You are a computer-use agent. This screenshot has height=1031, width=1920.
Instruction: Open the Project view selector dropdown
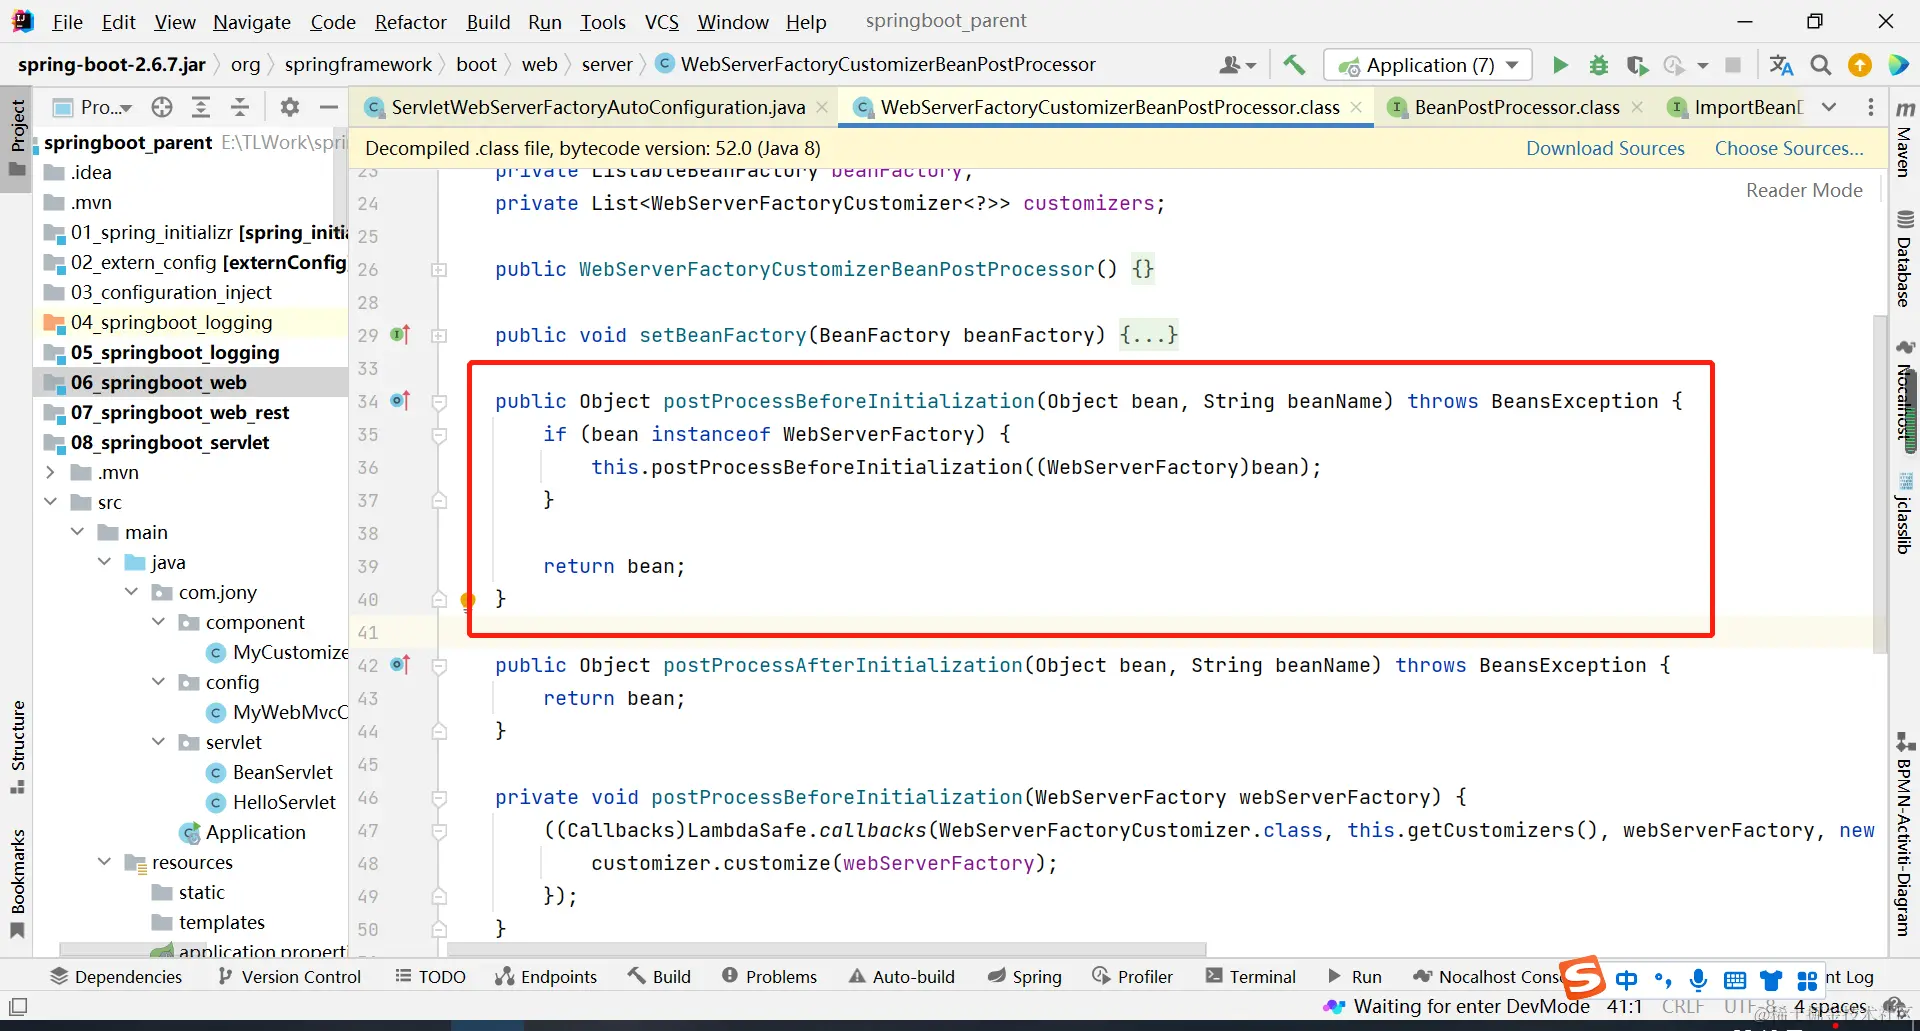94,107
